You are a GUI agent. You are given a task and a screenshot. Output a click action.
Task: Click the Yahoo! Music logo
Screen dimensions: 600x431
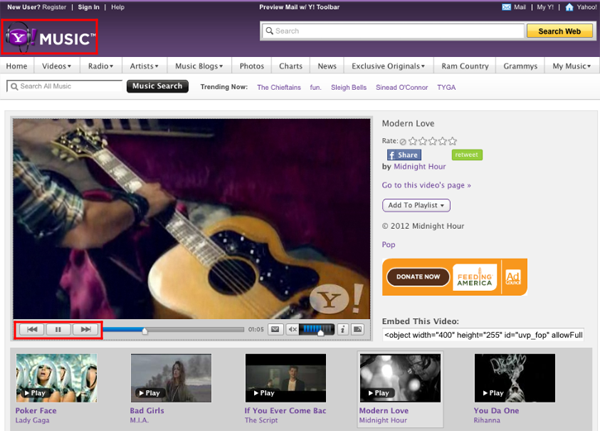click(50, 40)
